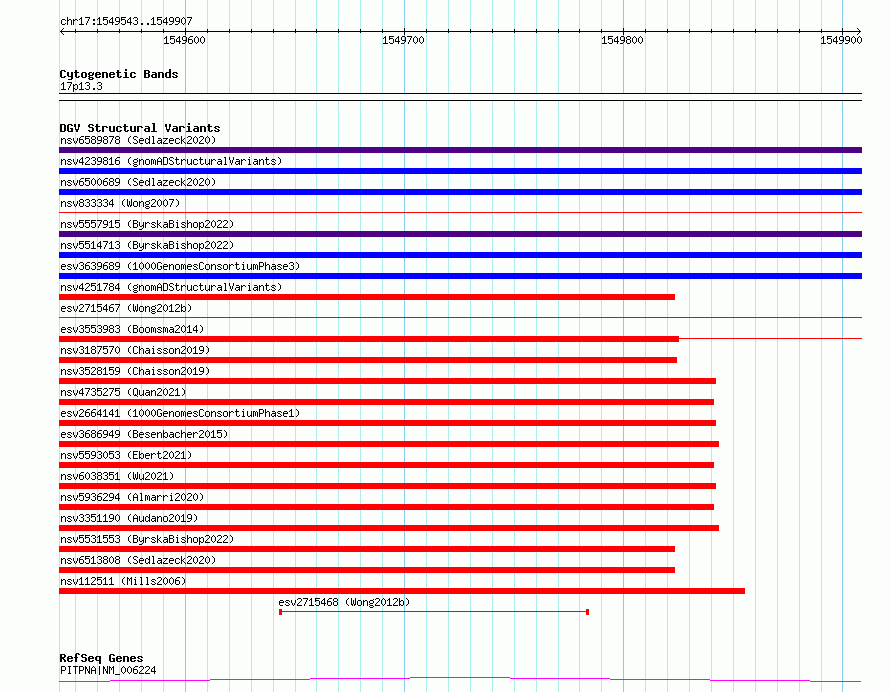This screenshot has height=692, width=890.
Task: Open nsv5514713 (ByrskaBishop2022) label
Action: (x=147, y=245)
